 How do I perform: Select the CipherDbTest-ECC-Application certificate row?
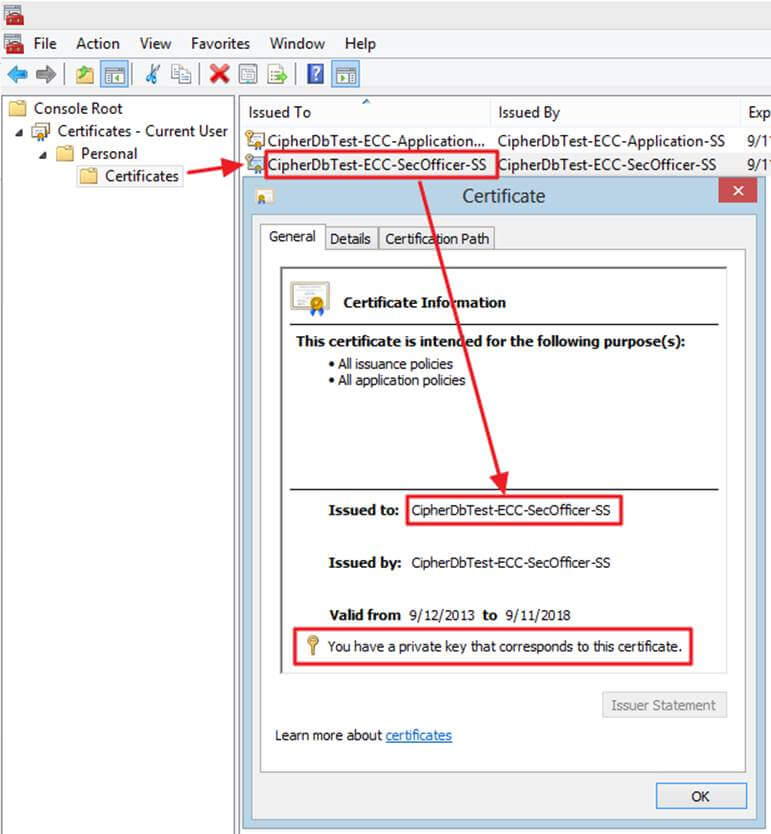point(376,141)
